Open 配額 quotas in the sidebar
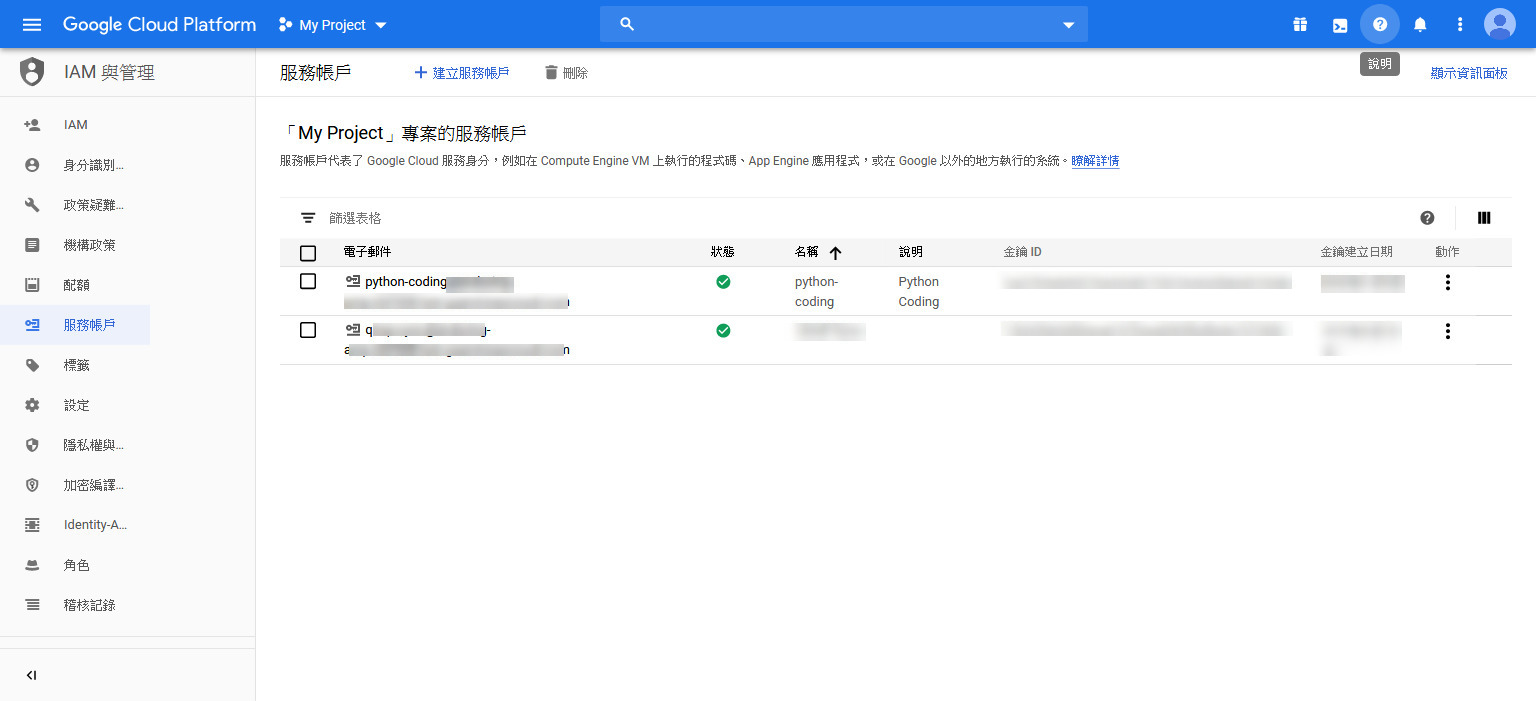Screen dimensions: 1536x701 [x=75, y=285]
